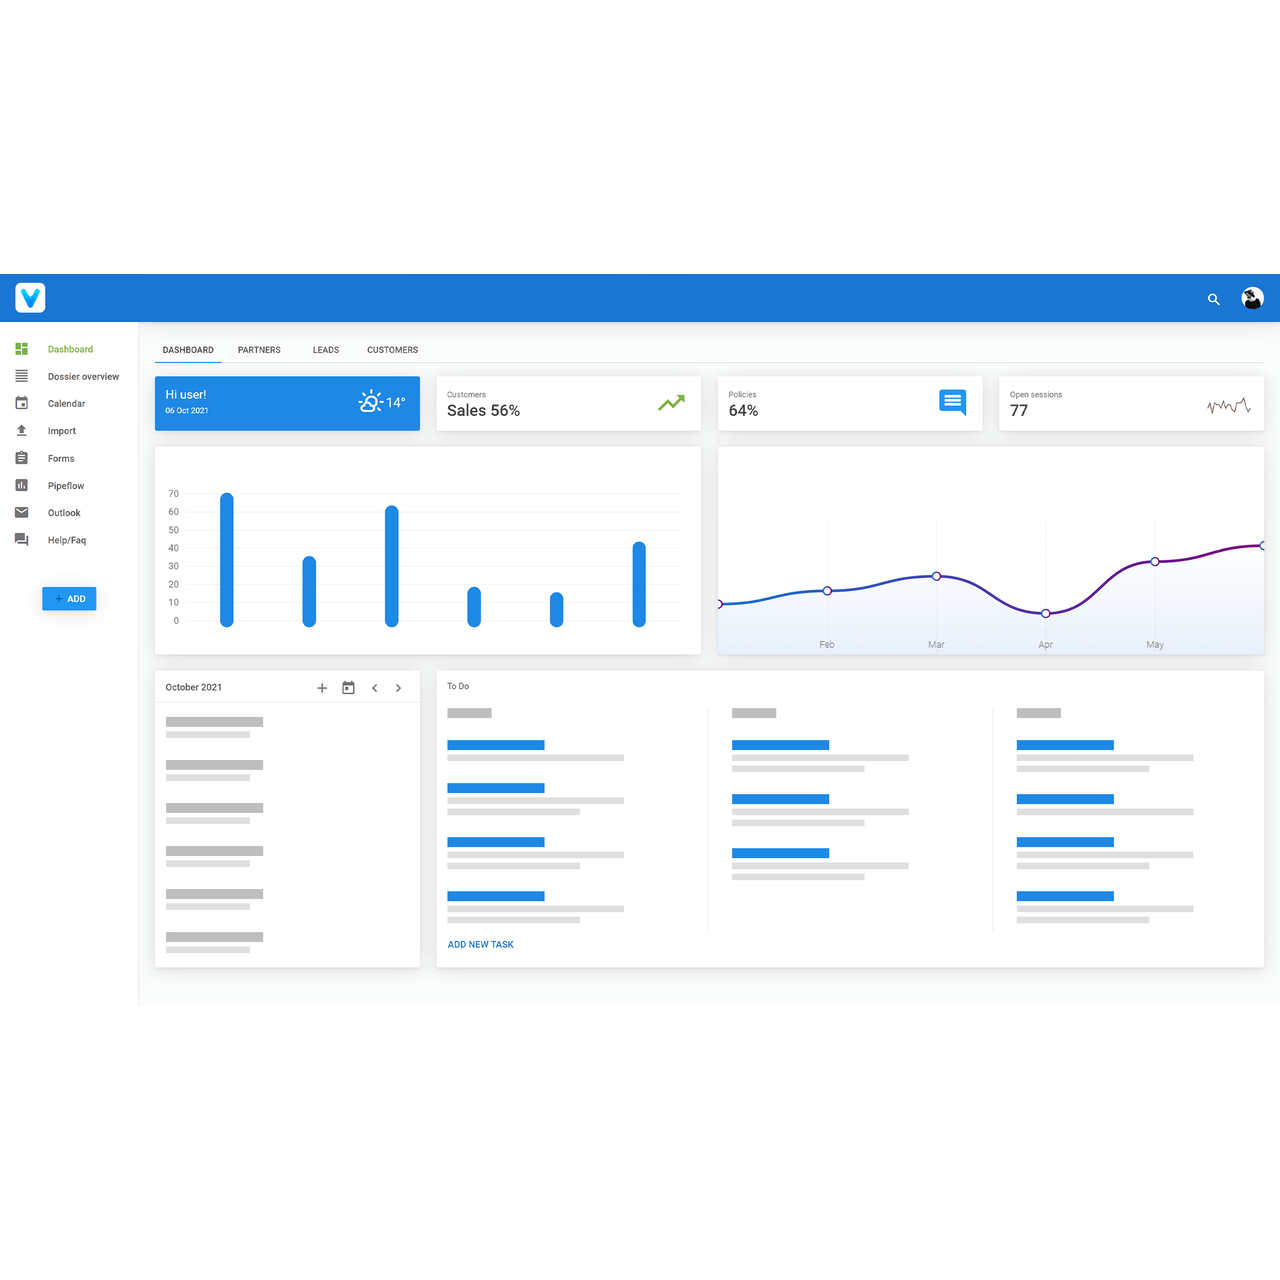
Task: Open the Import sidebar item
Action: pyautogui.click(x=61, y=431)
